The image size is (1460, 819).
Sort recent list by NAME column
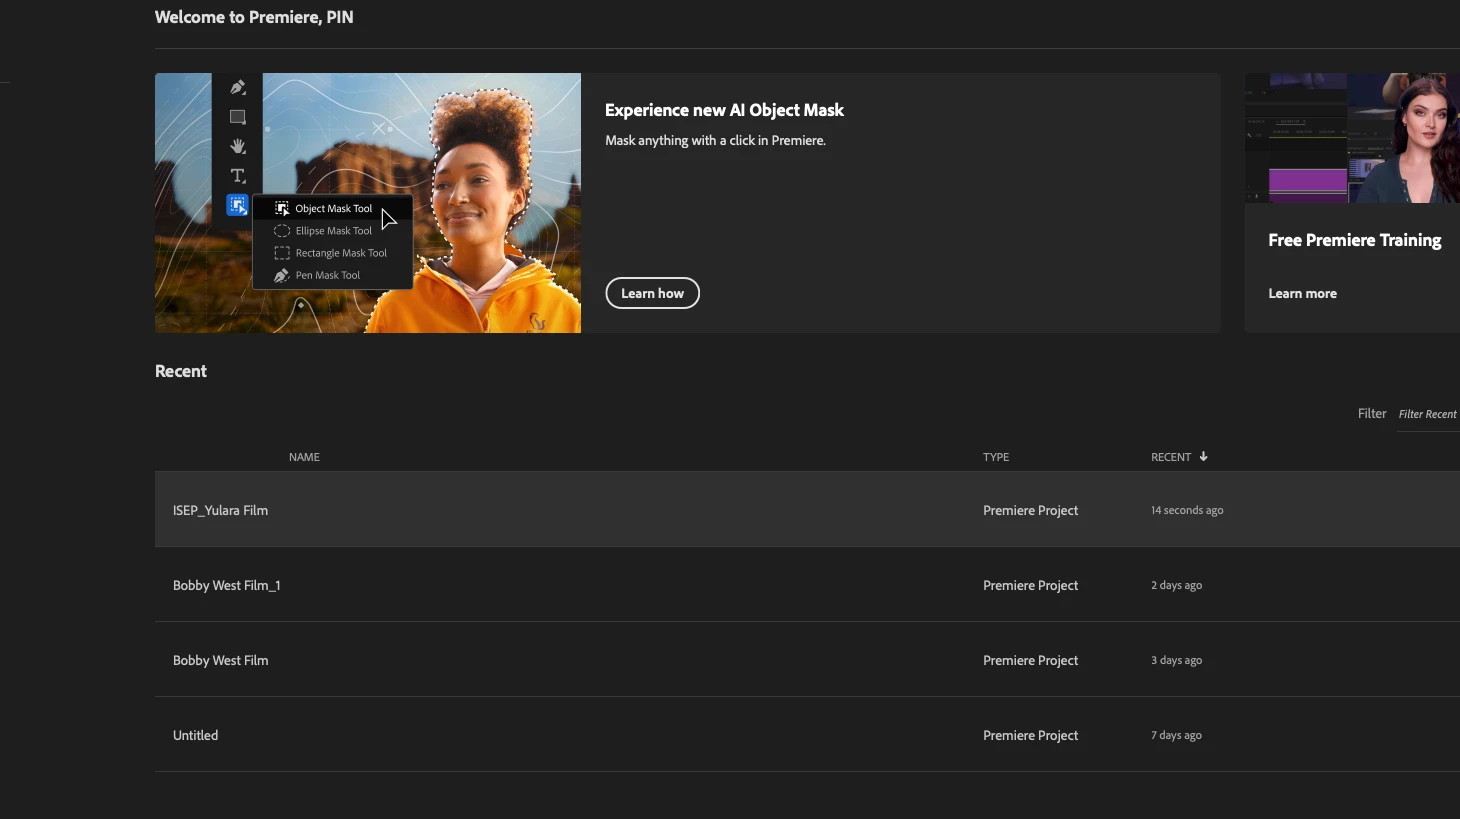click(304, 457)
